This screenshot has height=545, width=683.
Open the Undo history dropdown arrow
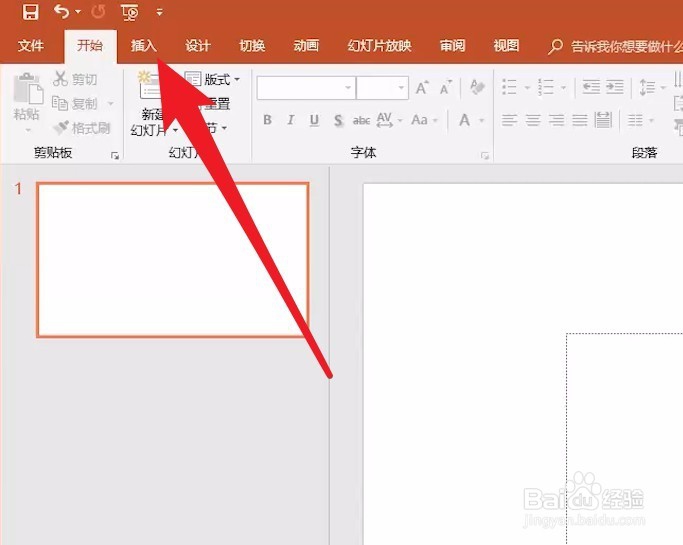78,12
